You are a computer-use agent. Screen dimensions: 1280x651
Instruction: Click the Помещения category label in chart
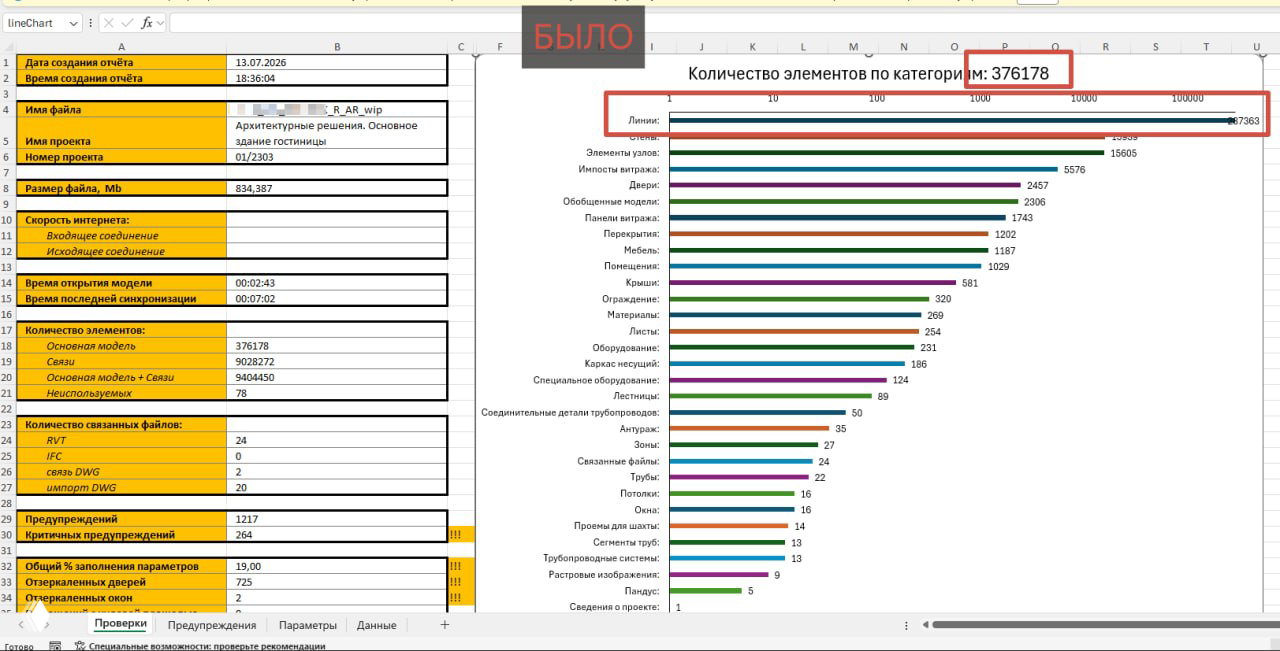pos(631,267)
